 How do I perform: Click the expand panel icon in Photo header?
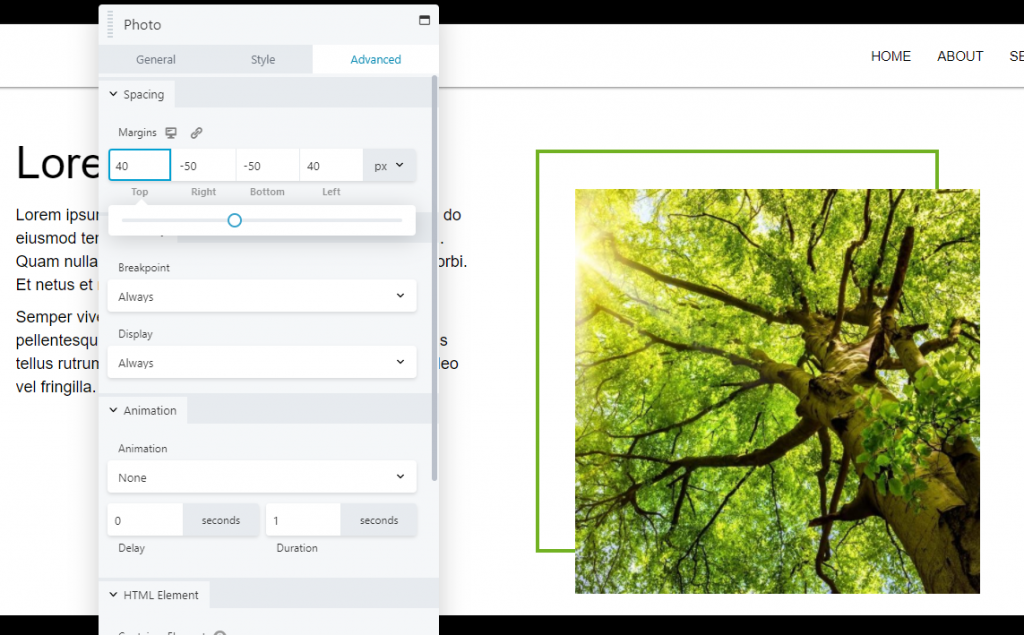click(424, 20)
